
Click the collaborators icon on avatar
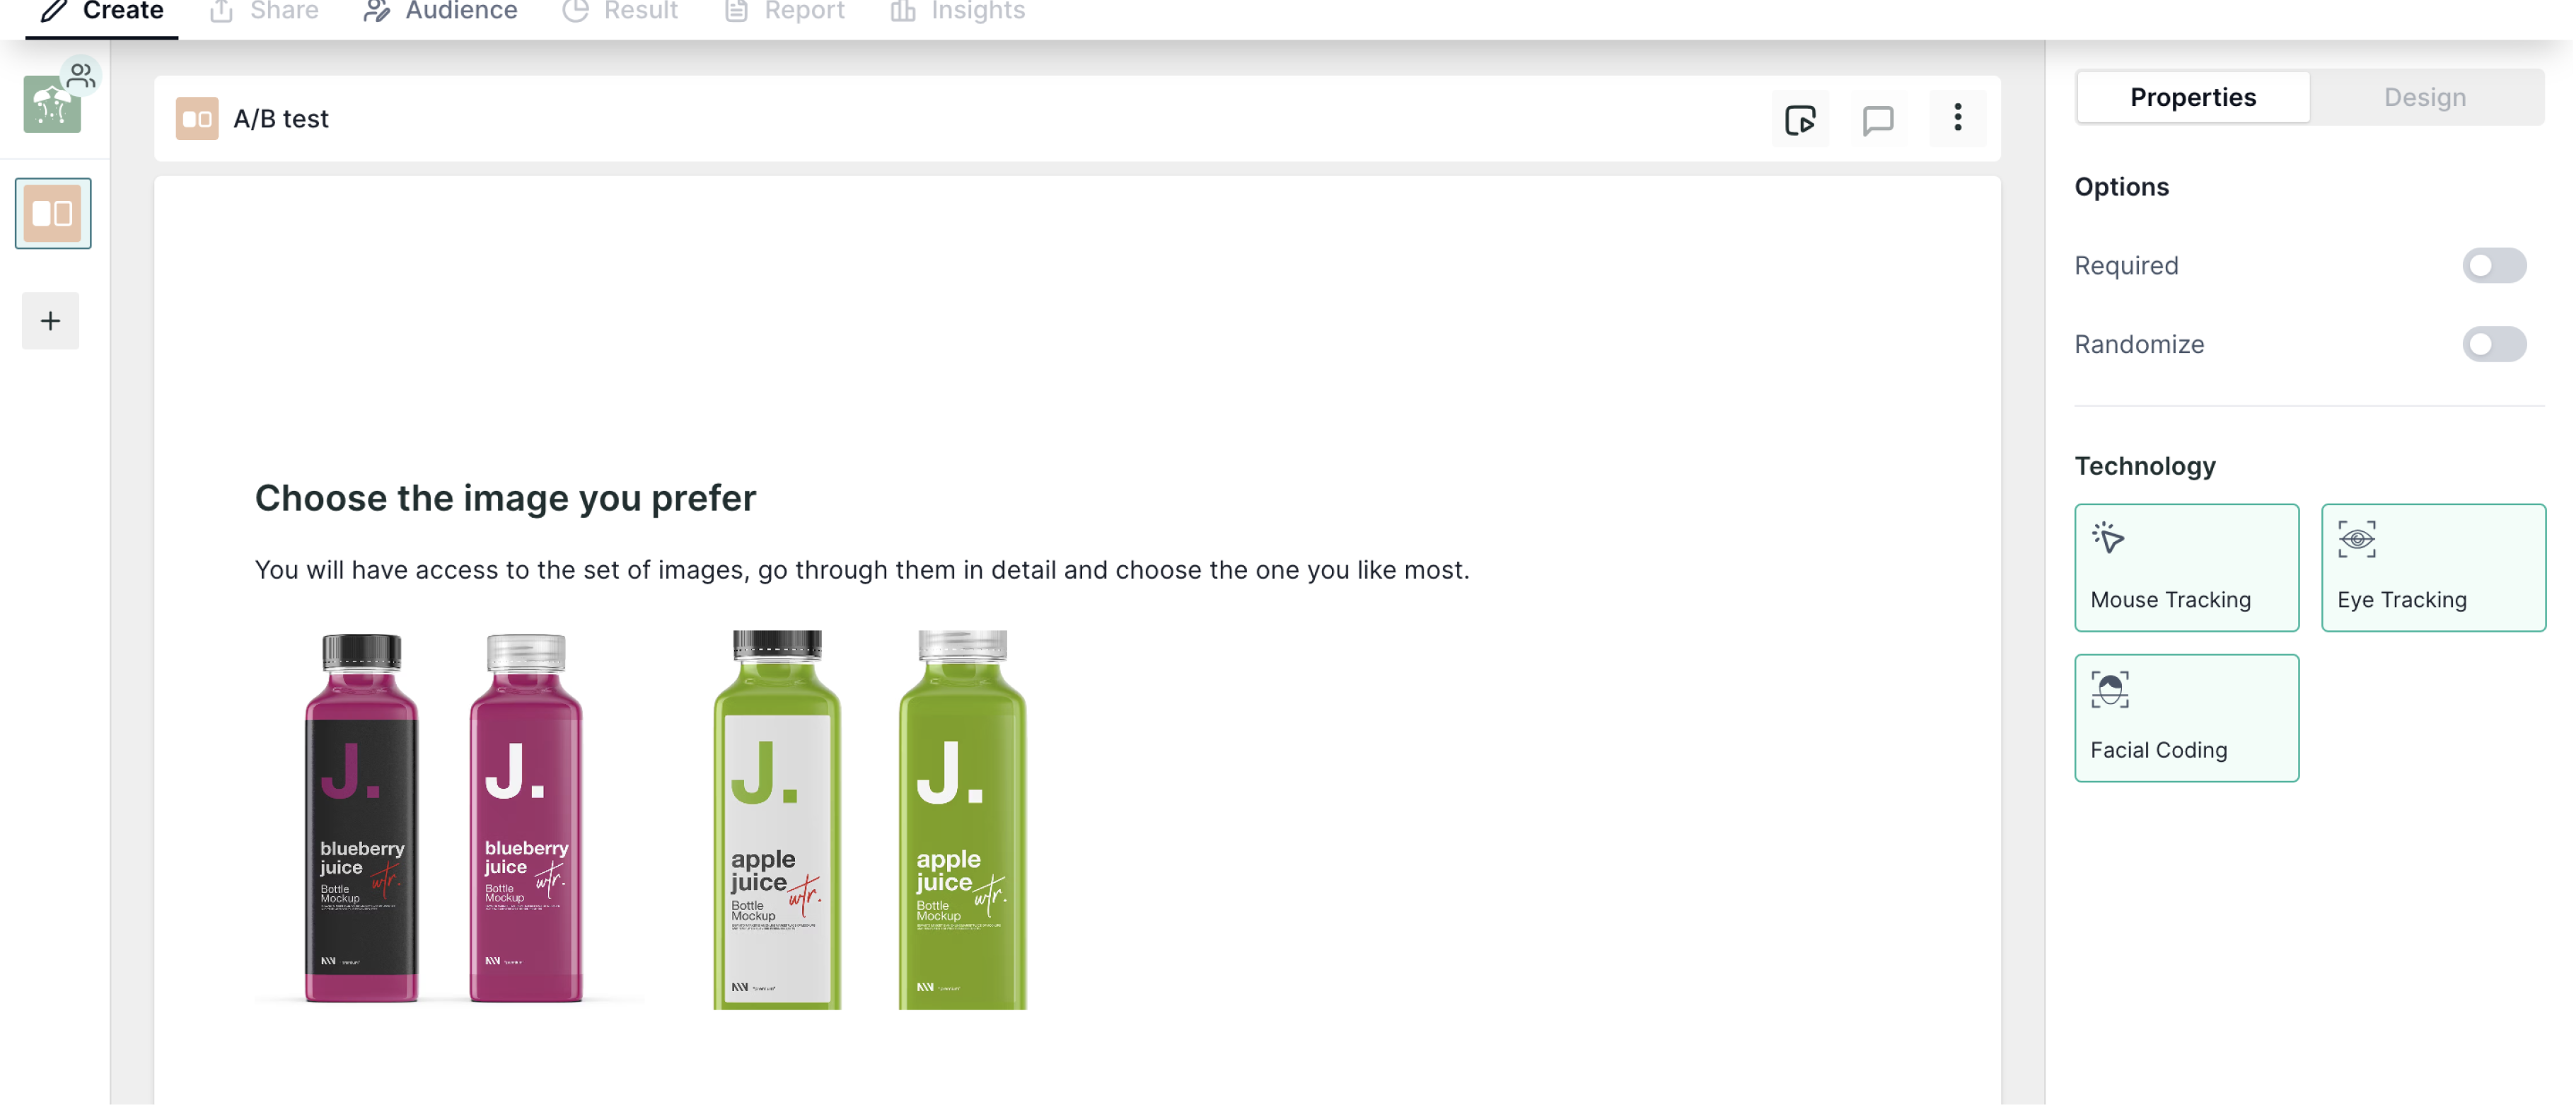tap(81, 75)
